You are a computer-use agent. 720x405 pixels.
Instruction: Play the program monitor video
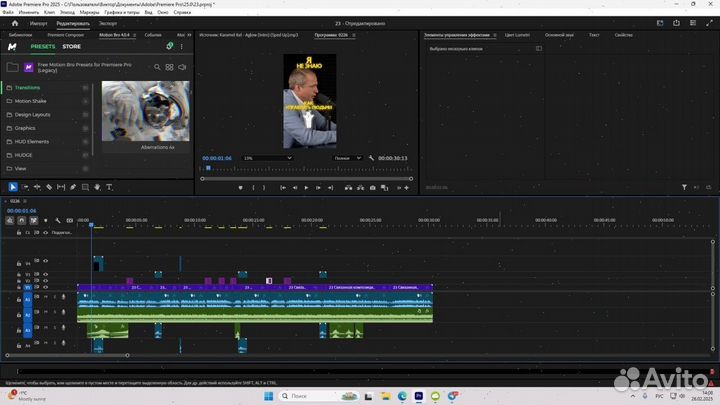306,188
